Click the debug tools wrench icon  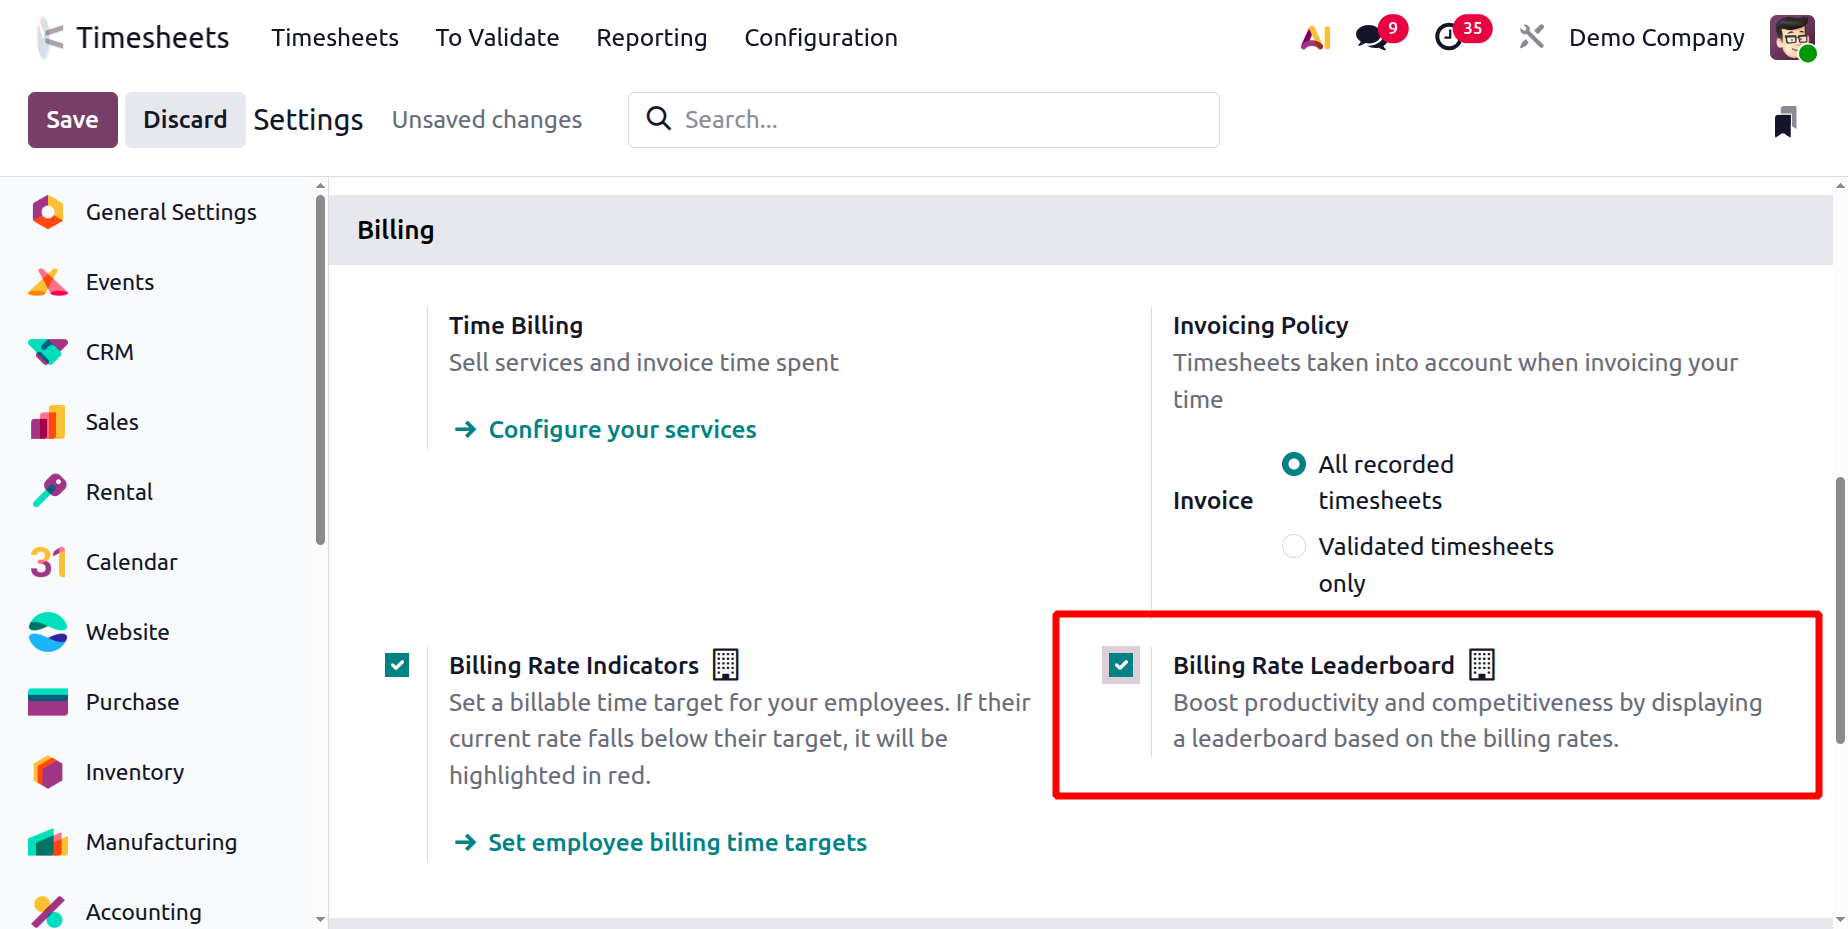1531,38
